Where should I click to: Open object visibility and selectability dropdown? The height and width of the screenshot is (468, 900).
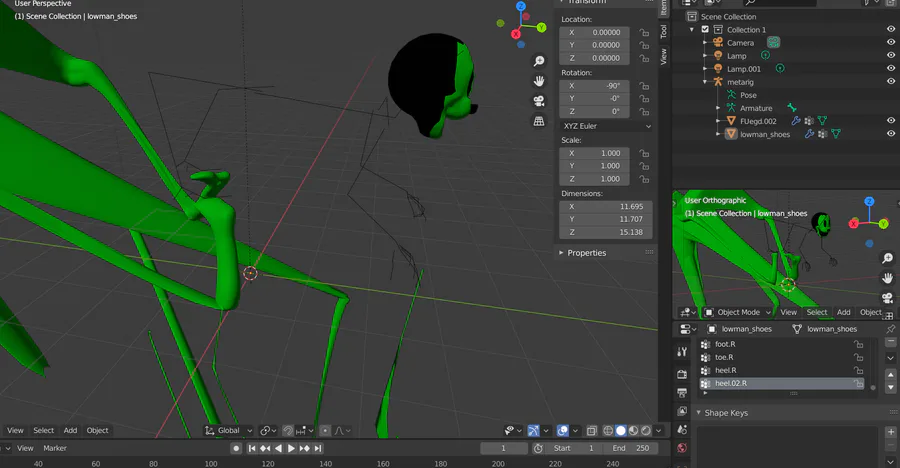(x=511, y=430)
